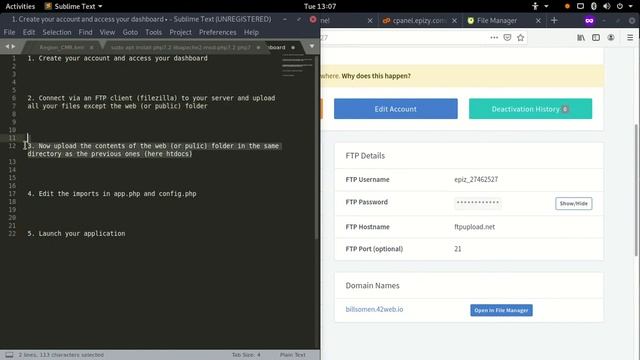This screenshot has width=640, height=360.
Task: Open the Project menu
Action: [180, 32]
